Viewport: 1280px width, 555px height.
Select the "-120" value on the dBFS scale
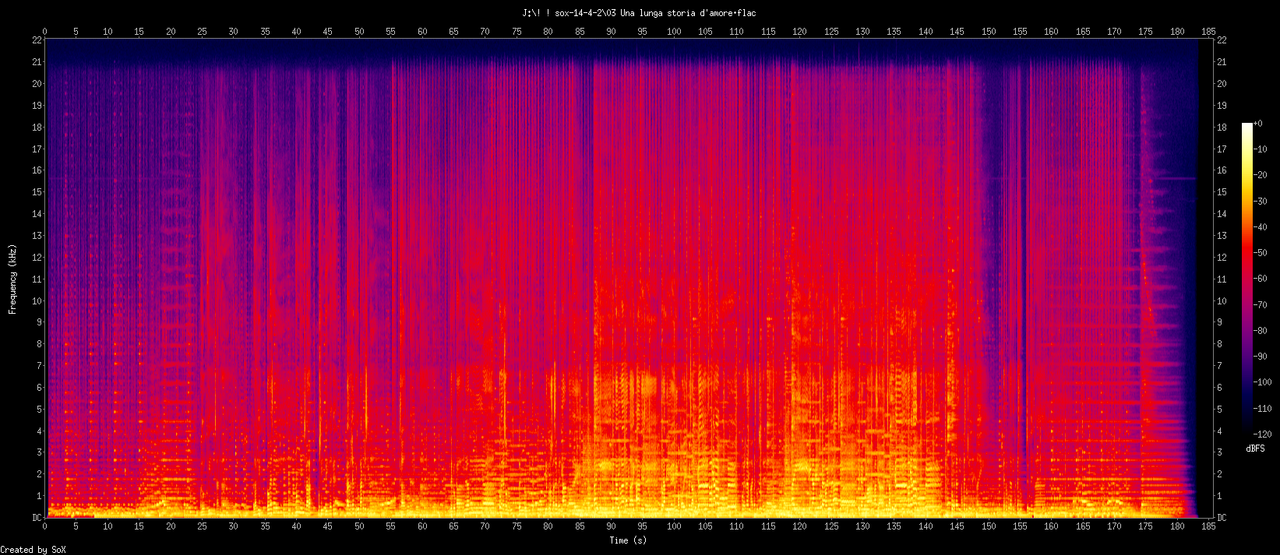click(x=1263, y=435)
